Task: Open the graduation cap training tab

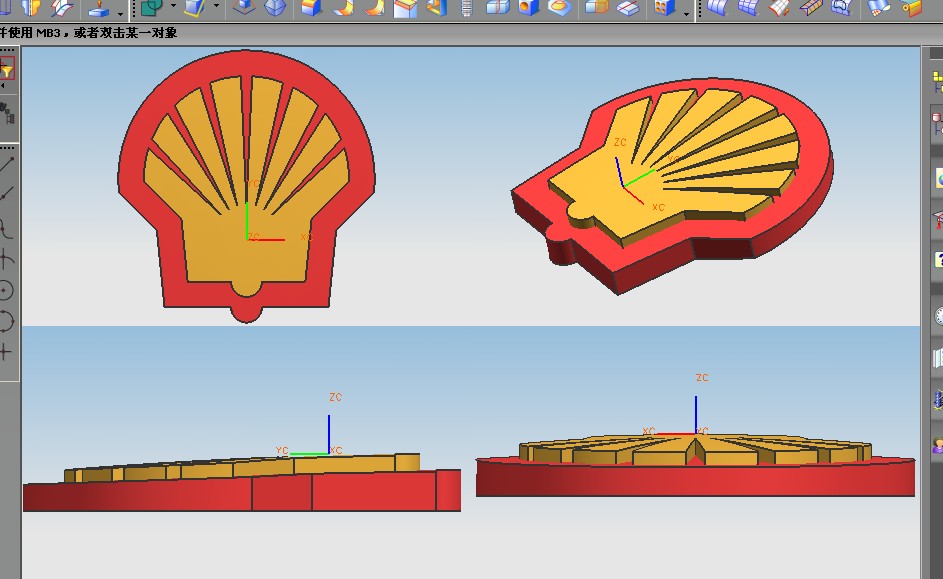Action: [938, 219]
